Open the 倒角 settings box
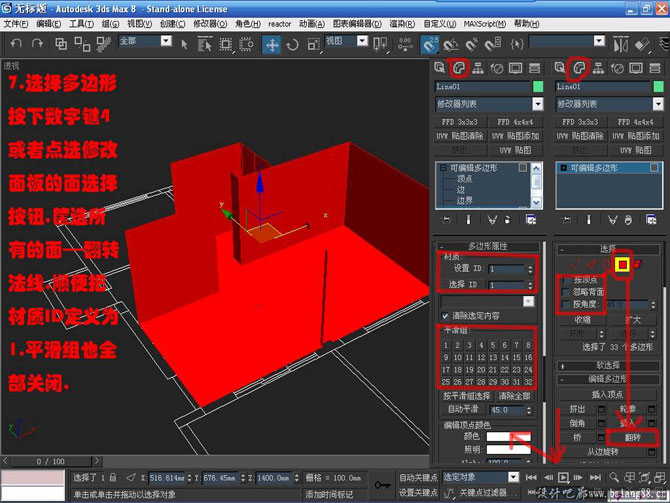670x503 pixels. pyautogui.click(x=602, y=423)
